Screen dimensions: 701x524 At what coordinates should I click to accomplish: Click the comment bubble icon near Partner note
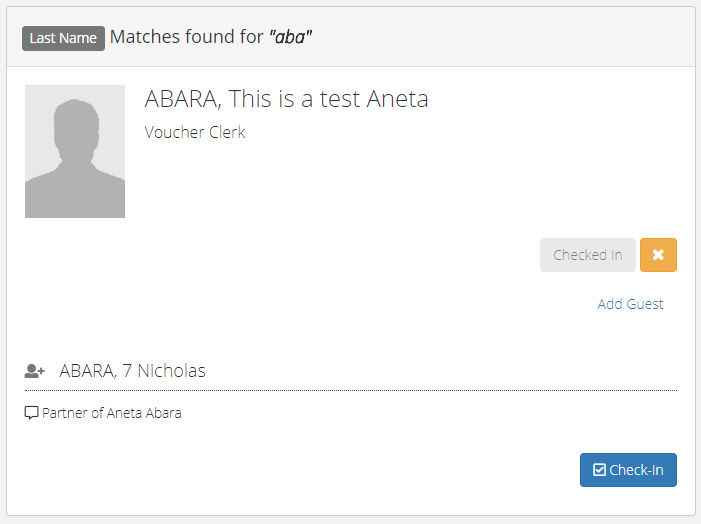pos(31,413)
